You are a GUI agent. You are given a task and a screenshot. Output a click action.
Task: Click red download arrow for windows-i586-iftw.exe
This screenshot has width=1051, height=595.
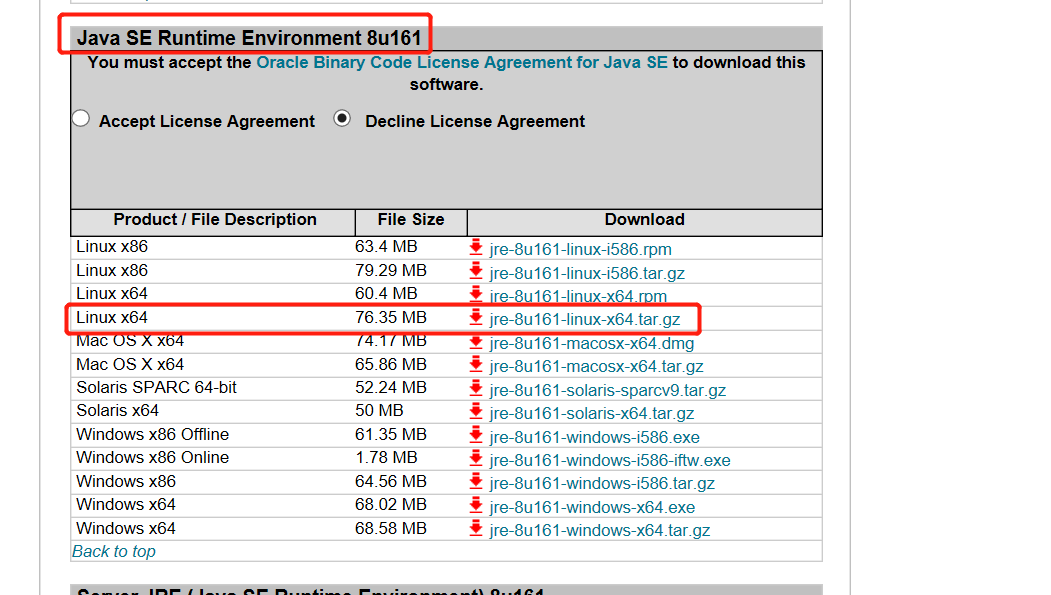476,458
